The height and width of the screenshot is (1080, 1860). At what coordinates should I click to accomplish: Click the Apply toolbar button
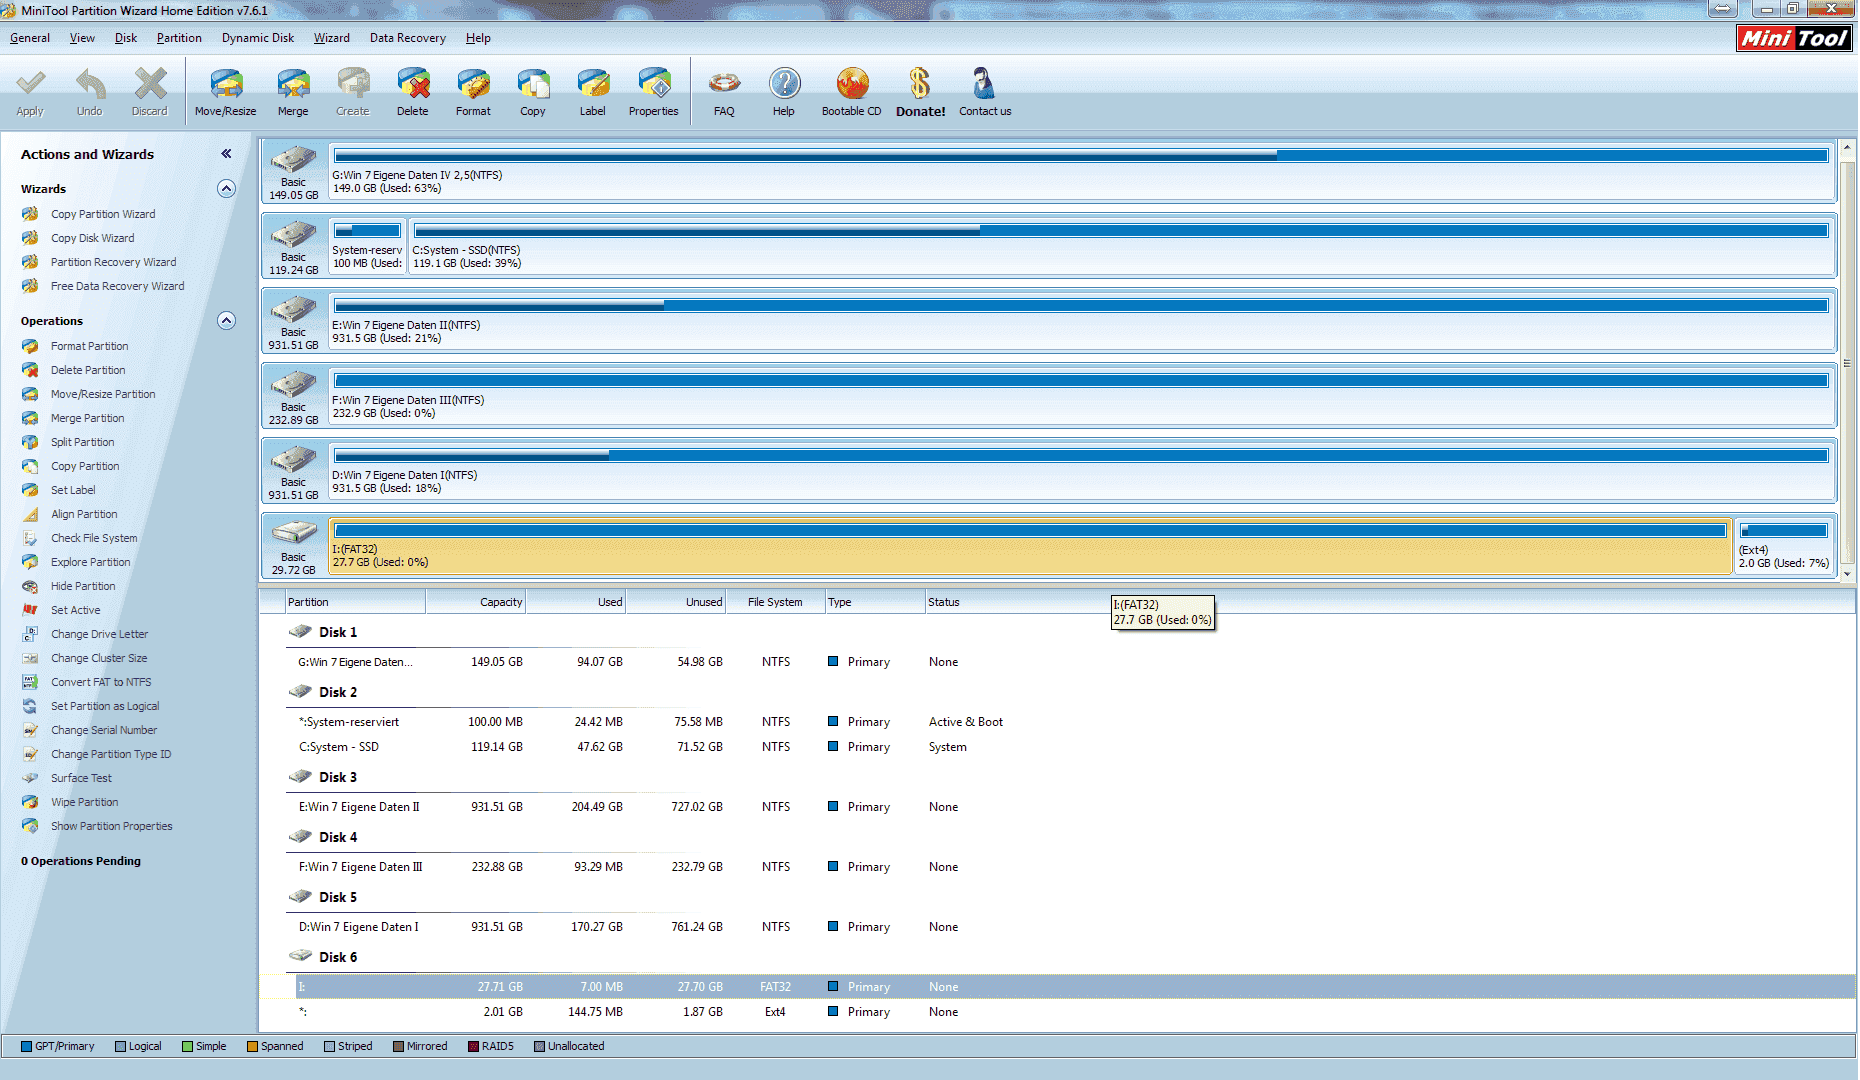pyautogui.click(x=30, y=92)
